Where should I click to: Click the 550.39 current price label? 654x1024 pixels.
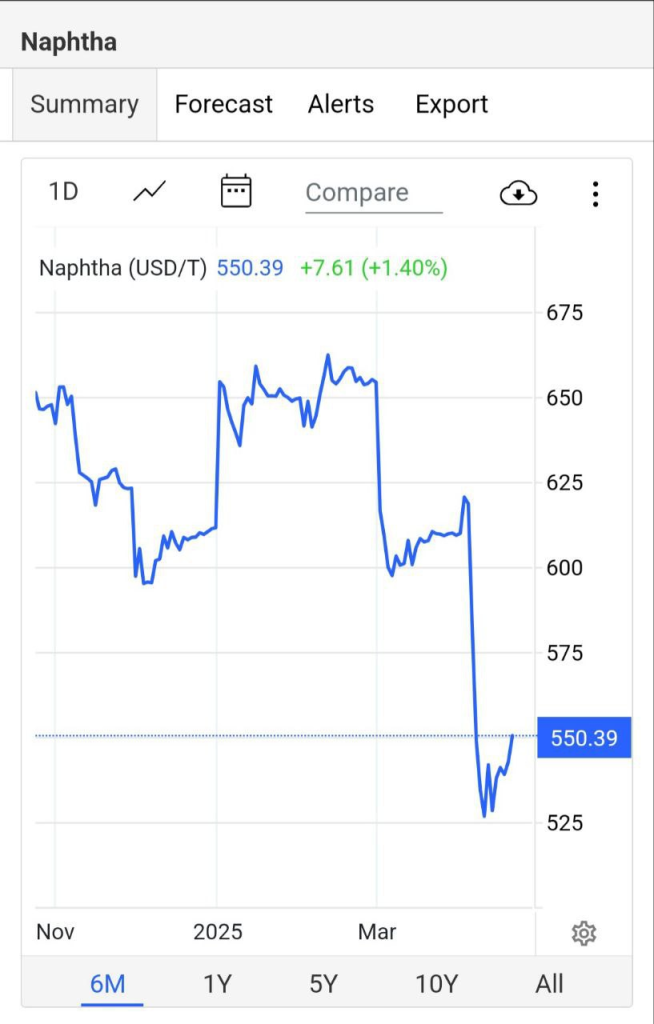[584, 738]
